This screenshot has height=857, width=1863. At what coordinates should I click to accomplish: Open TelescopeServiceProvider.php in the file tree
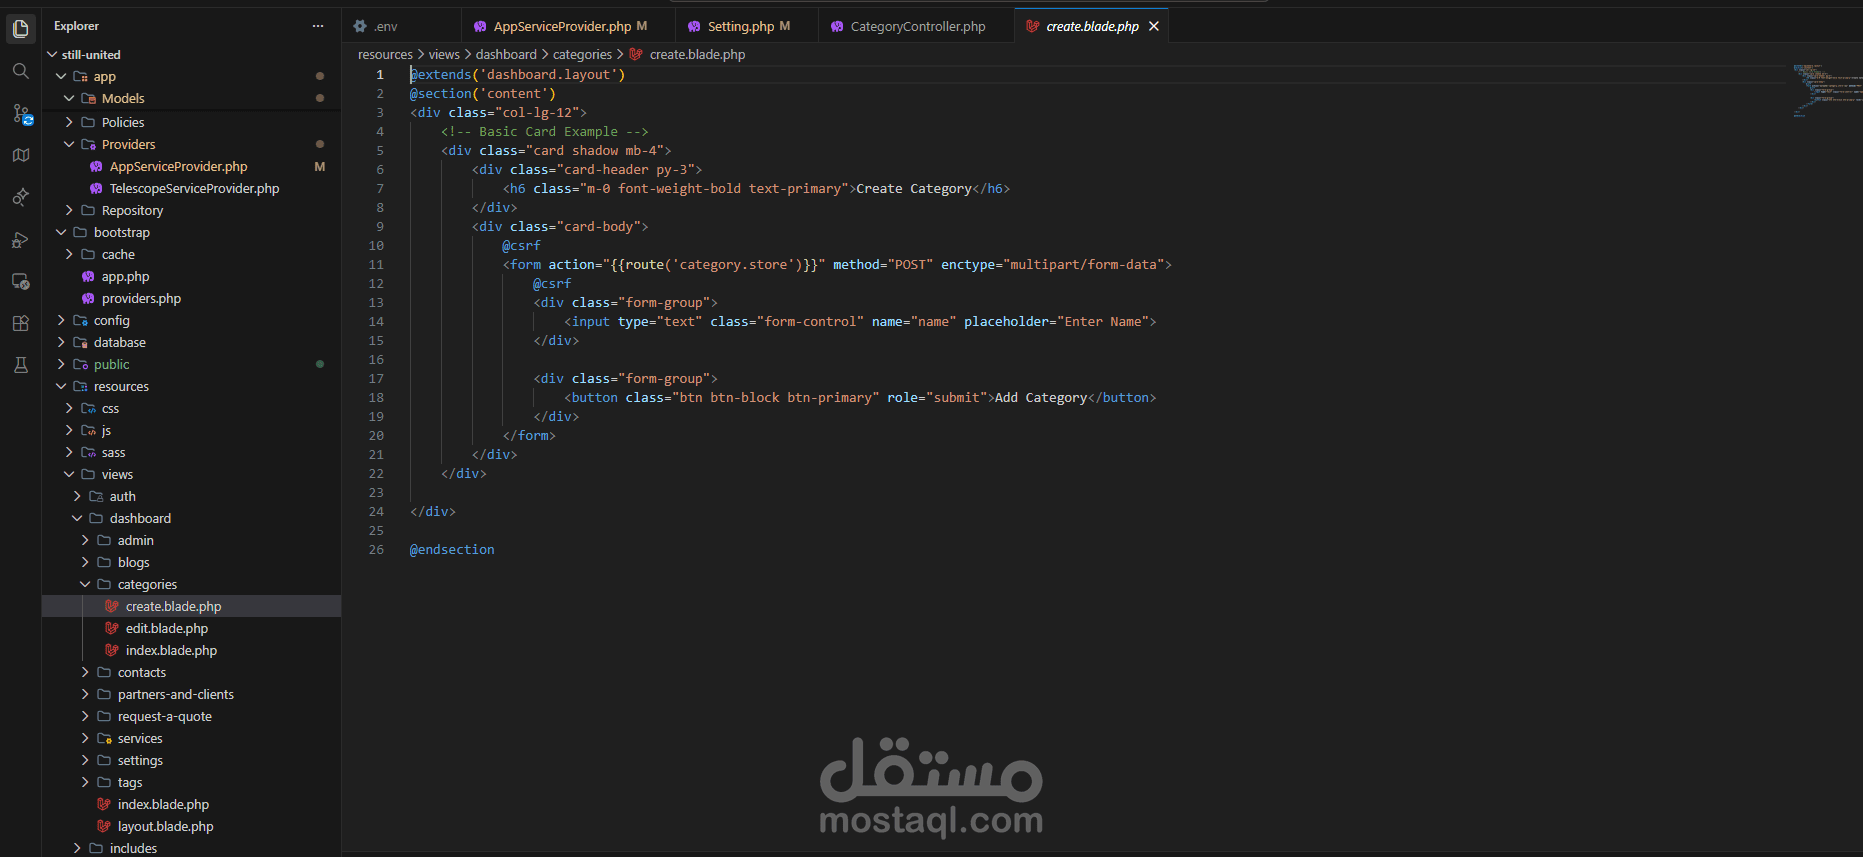pyautogui.click(x=192, y=188)
